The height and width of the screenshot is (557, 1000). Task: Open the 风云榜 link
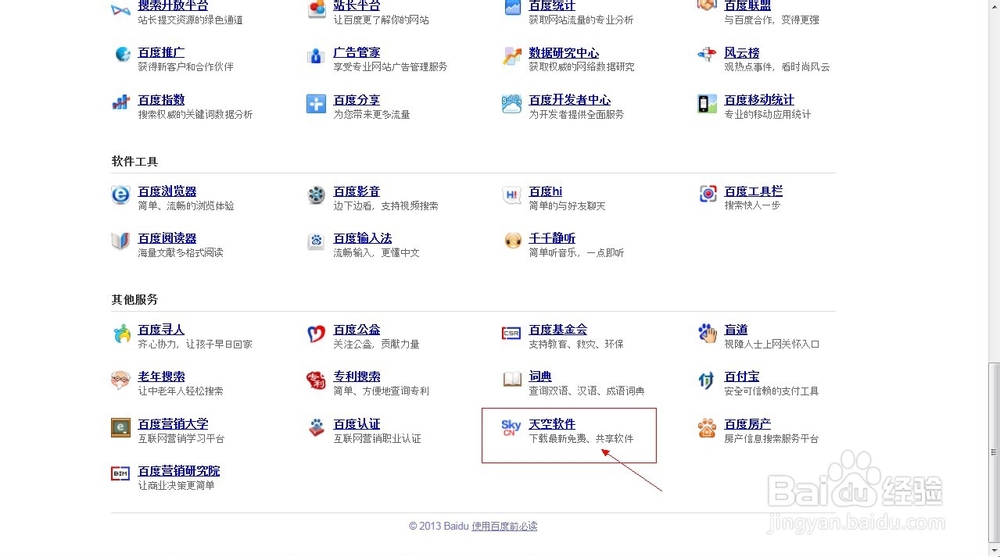[x=742, y=52]
